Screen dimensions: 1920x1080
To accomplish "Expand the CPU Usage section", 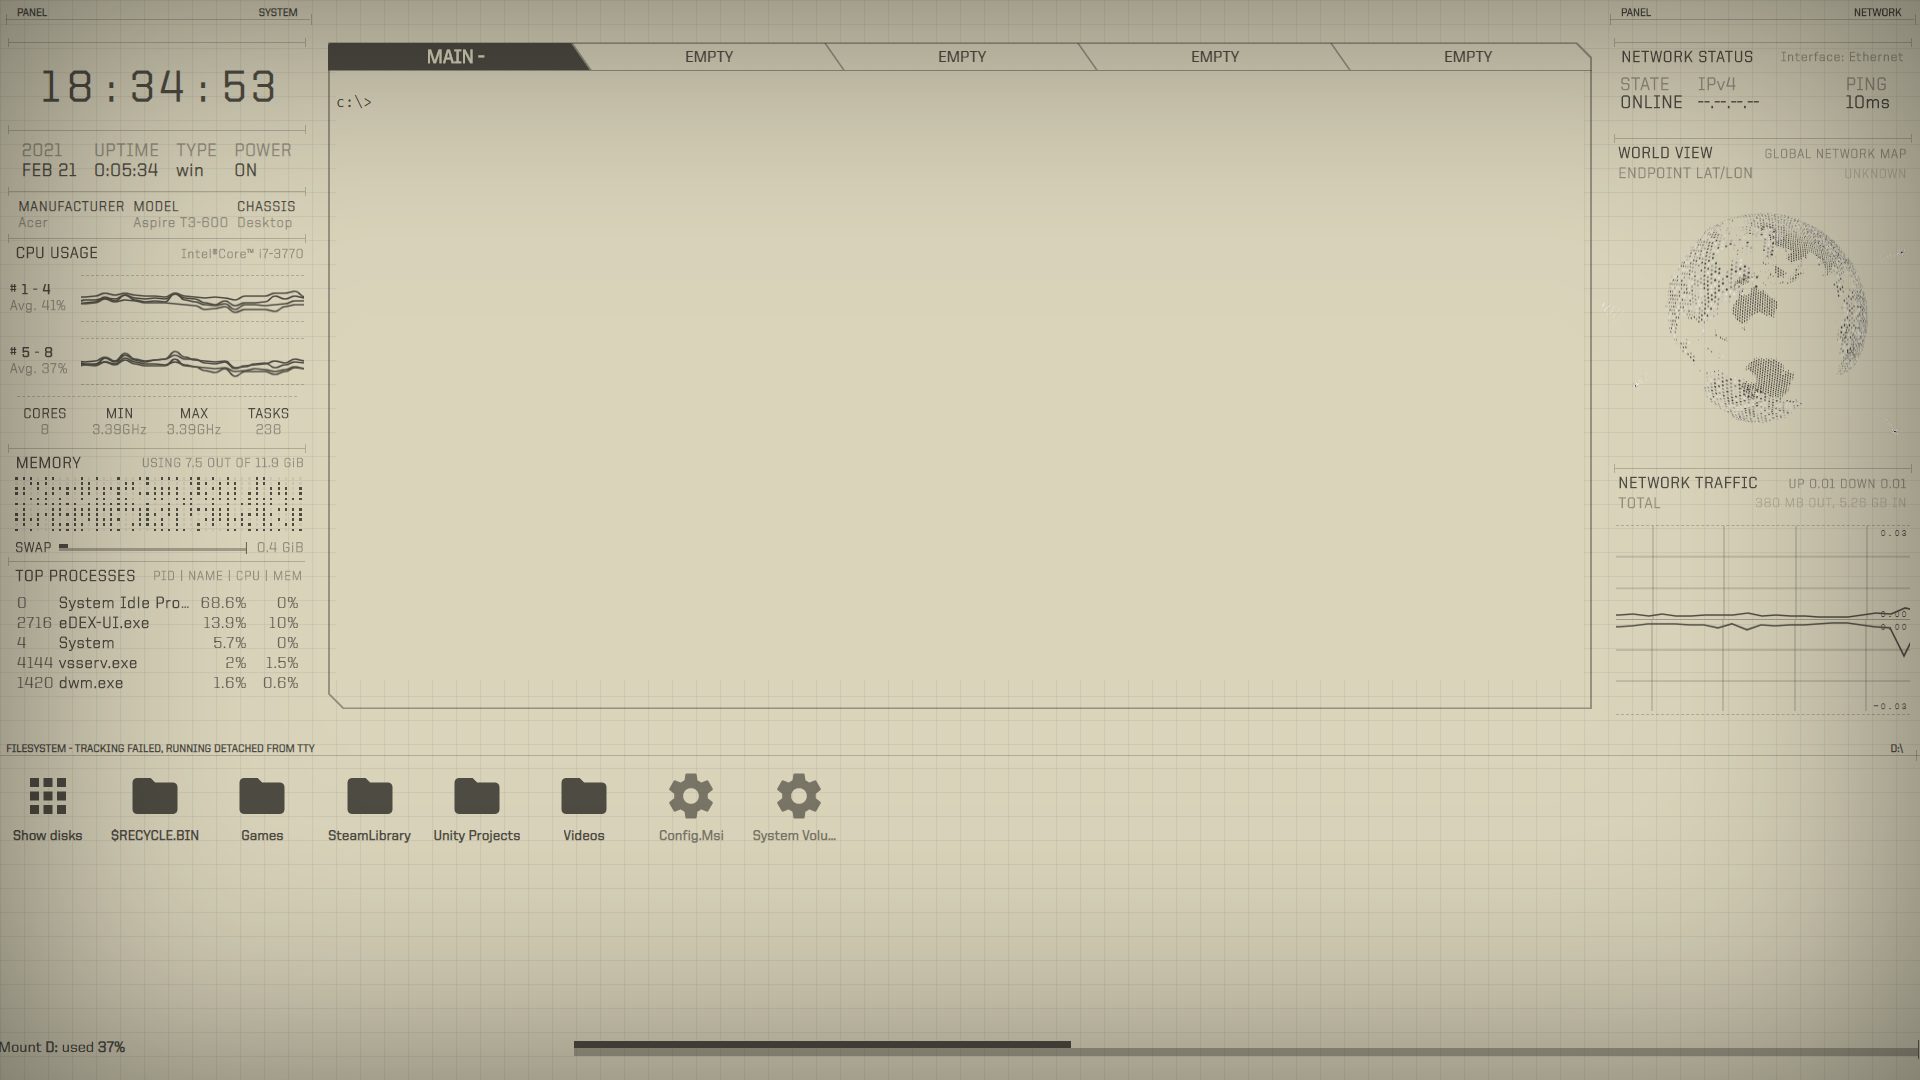I will (x=53, y=252).
